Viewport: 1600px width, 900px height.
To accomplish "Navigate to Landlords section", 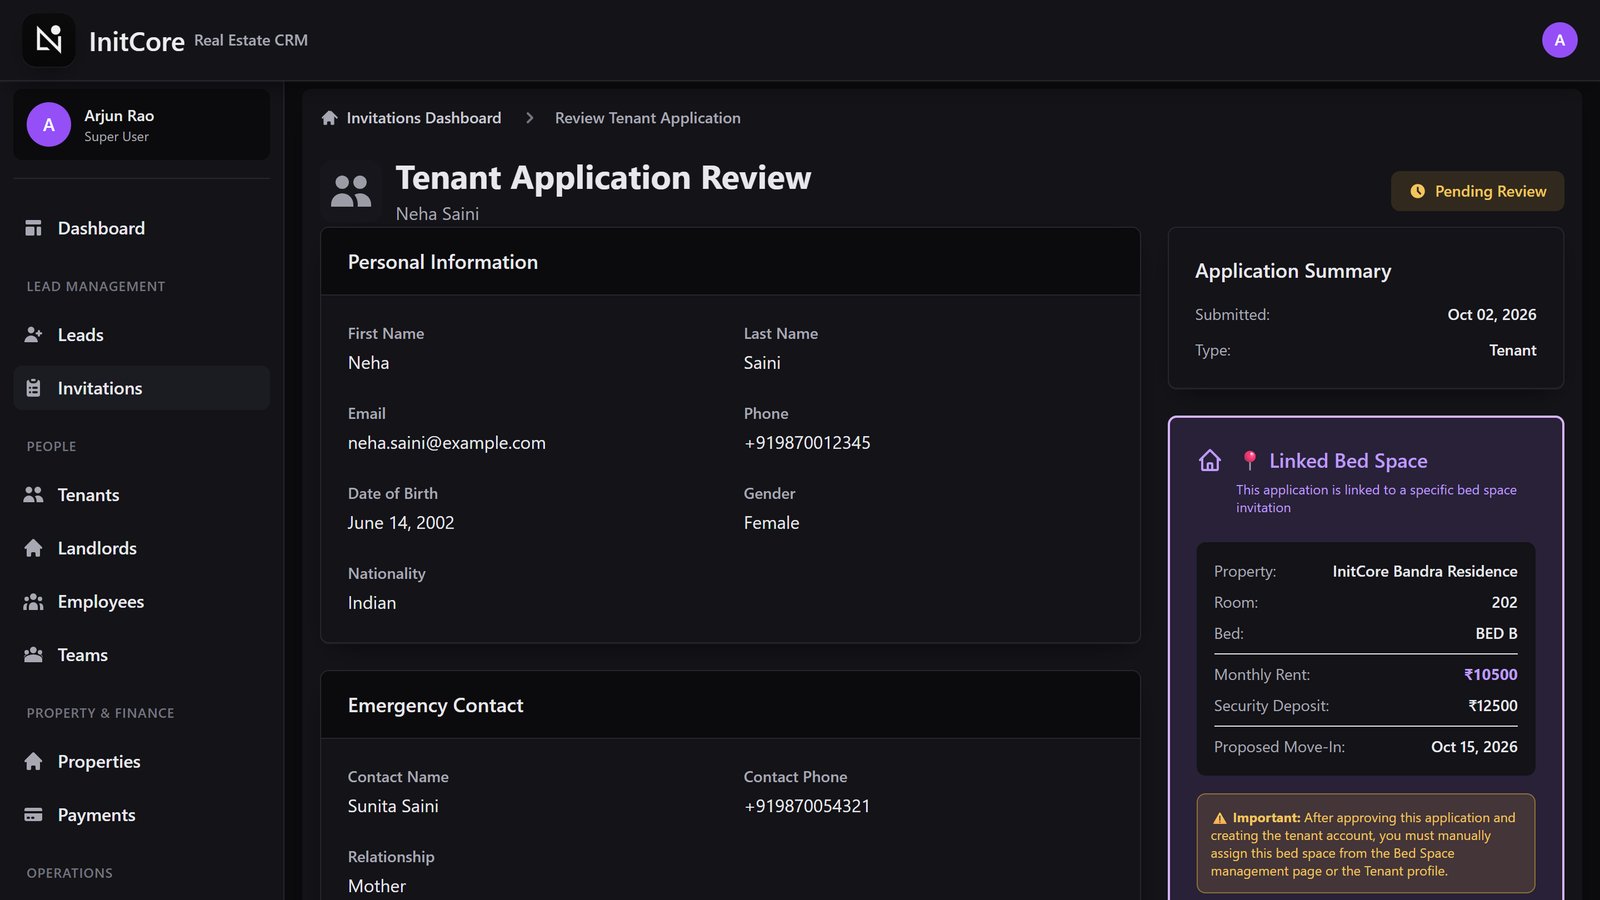I will click(x=142, y=548).
